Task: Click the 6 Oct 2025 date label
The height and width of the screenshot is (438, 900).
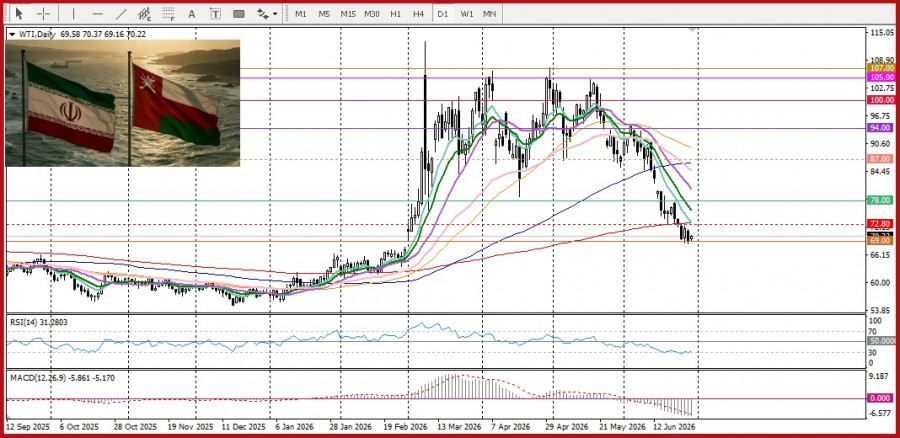Action: point(80,427)
